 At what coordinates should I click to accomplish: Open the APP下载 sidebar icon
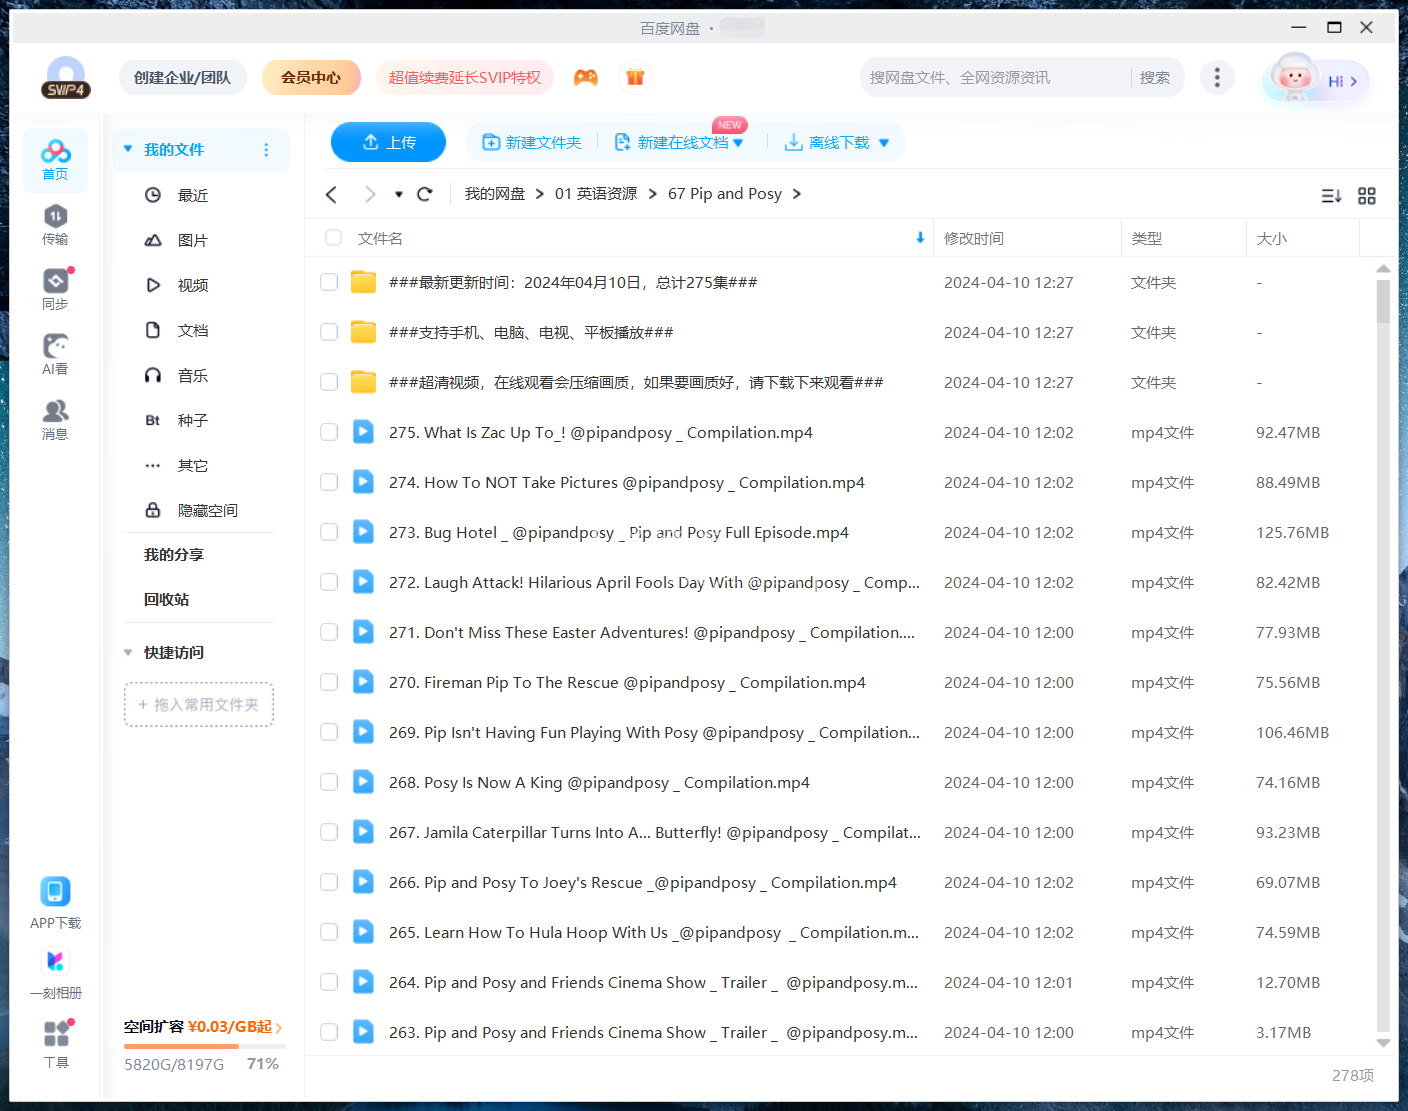(x=55, y=903)
